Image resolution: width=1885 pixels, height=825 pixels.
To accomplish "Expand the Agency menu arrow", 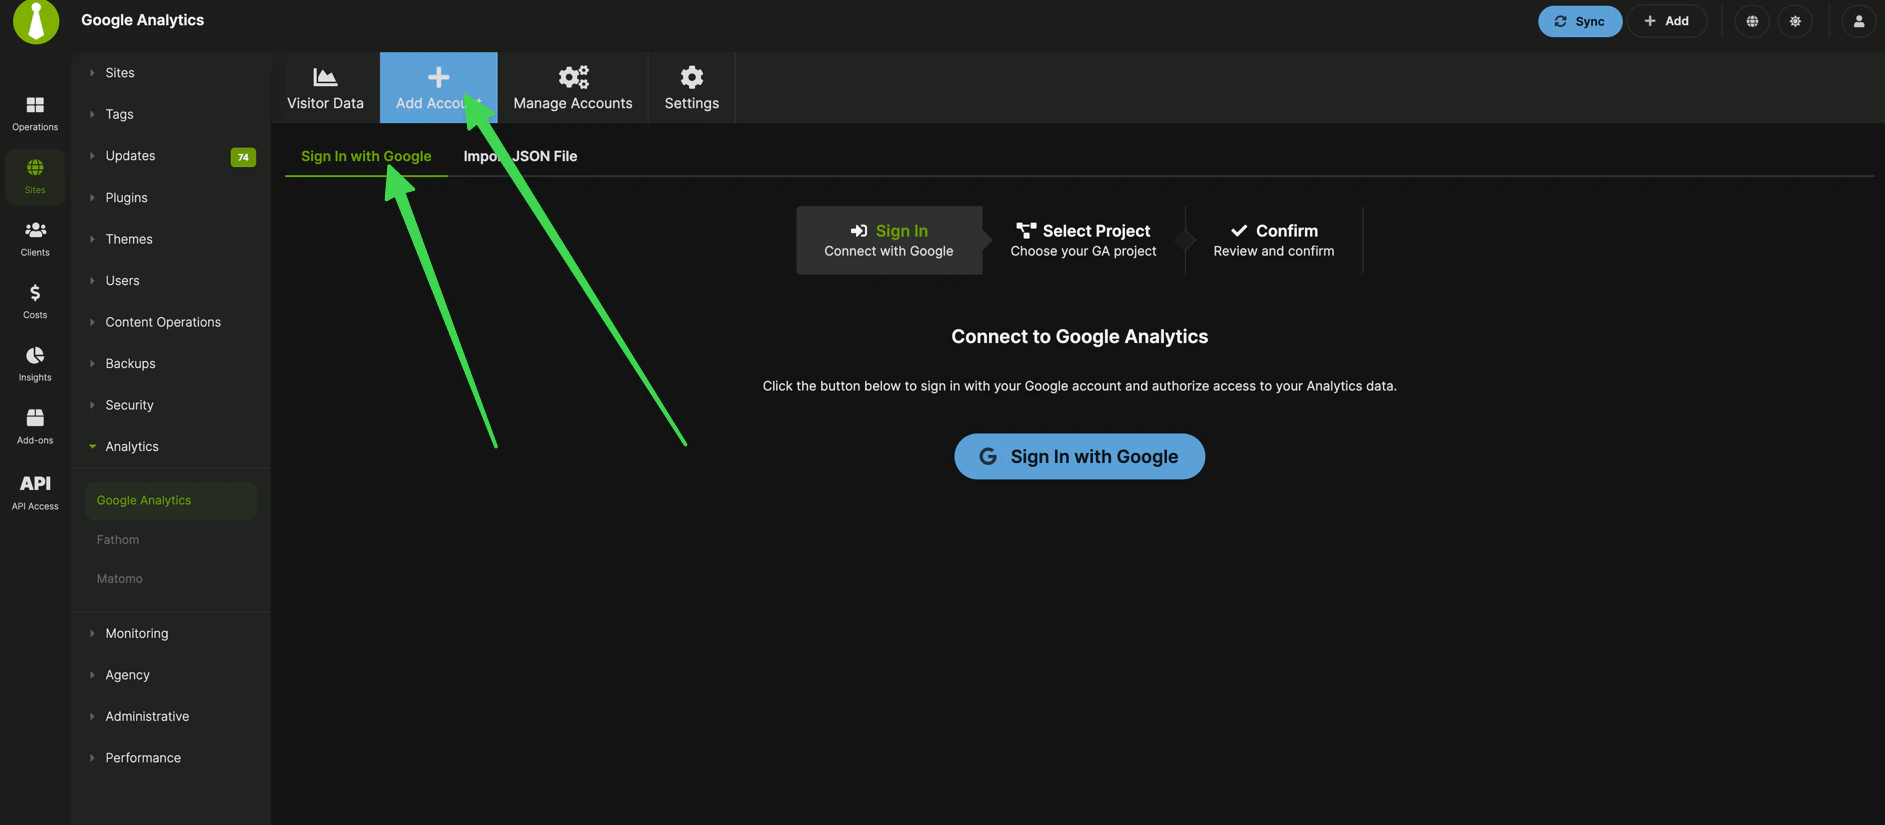I will pos(92,675).
